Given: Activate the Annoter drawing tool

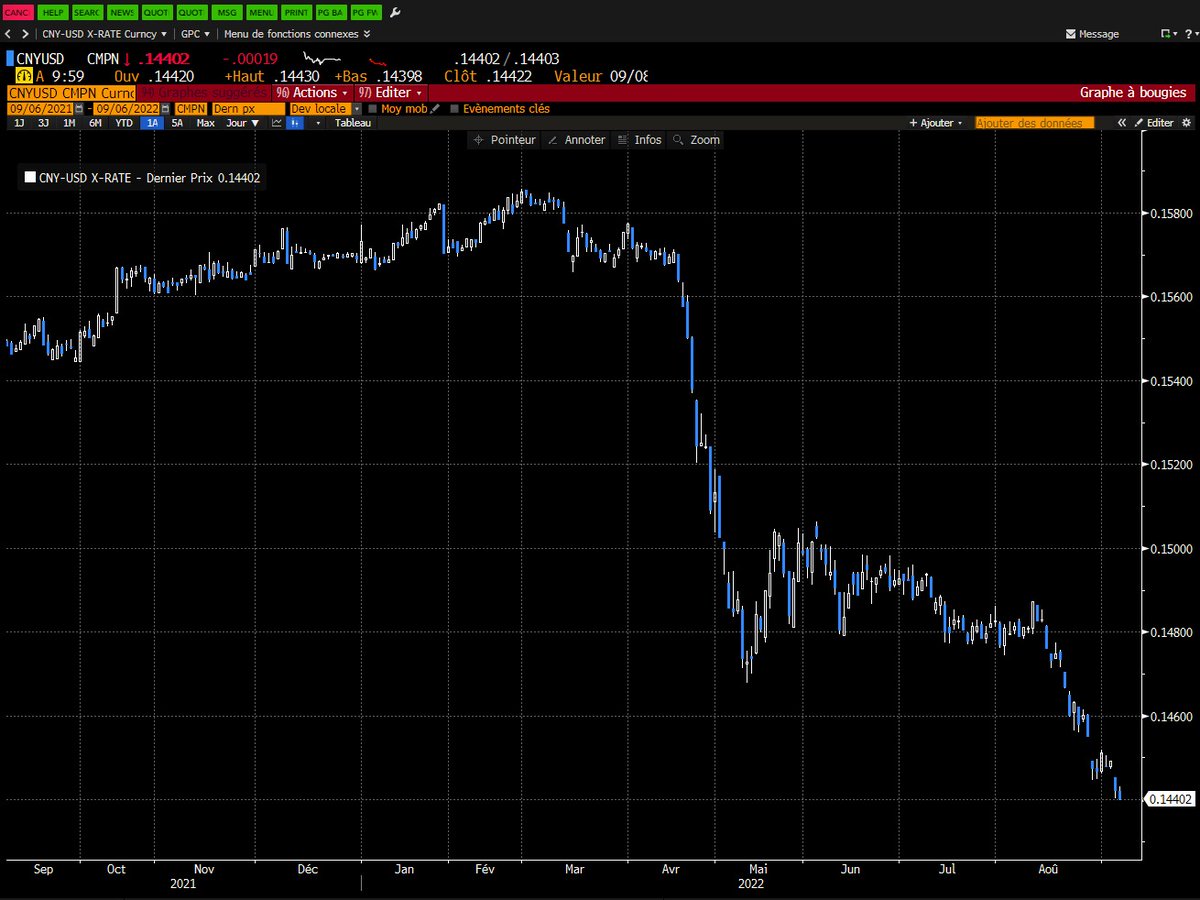Looking at the screenshot, I should [577, 140].
